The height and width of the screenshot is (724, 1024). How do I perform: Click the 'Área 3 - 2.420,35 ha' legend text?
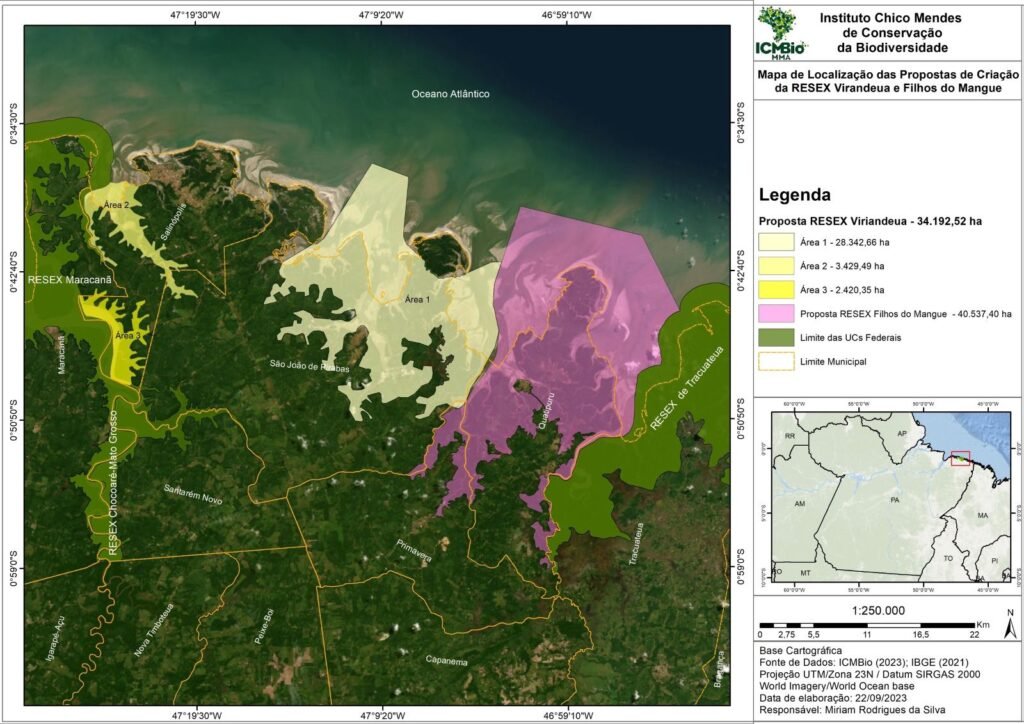tap(842, 290)
